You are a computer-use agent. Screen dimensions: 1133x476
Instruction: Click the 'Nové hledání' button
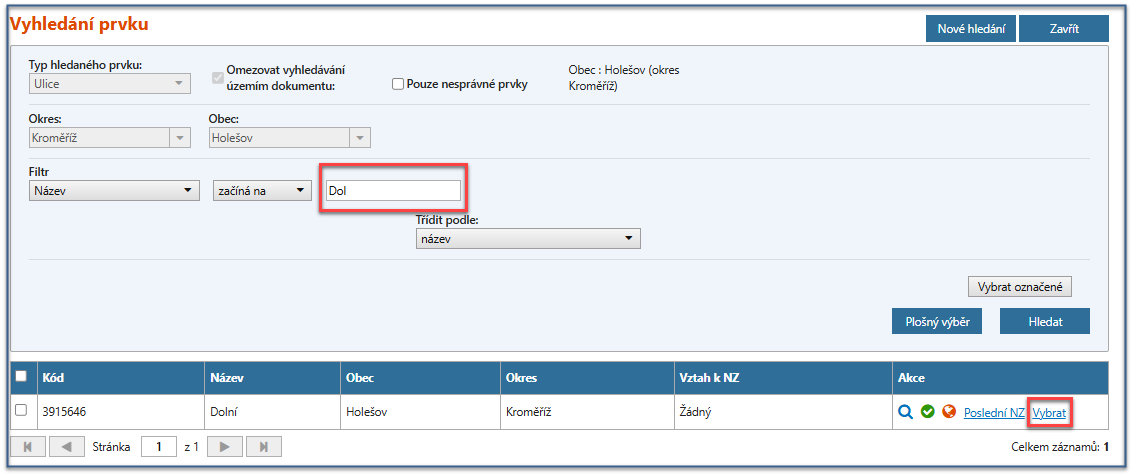click(970, 29)
